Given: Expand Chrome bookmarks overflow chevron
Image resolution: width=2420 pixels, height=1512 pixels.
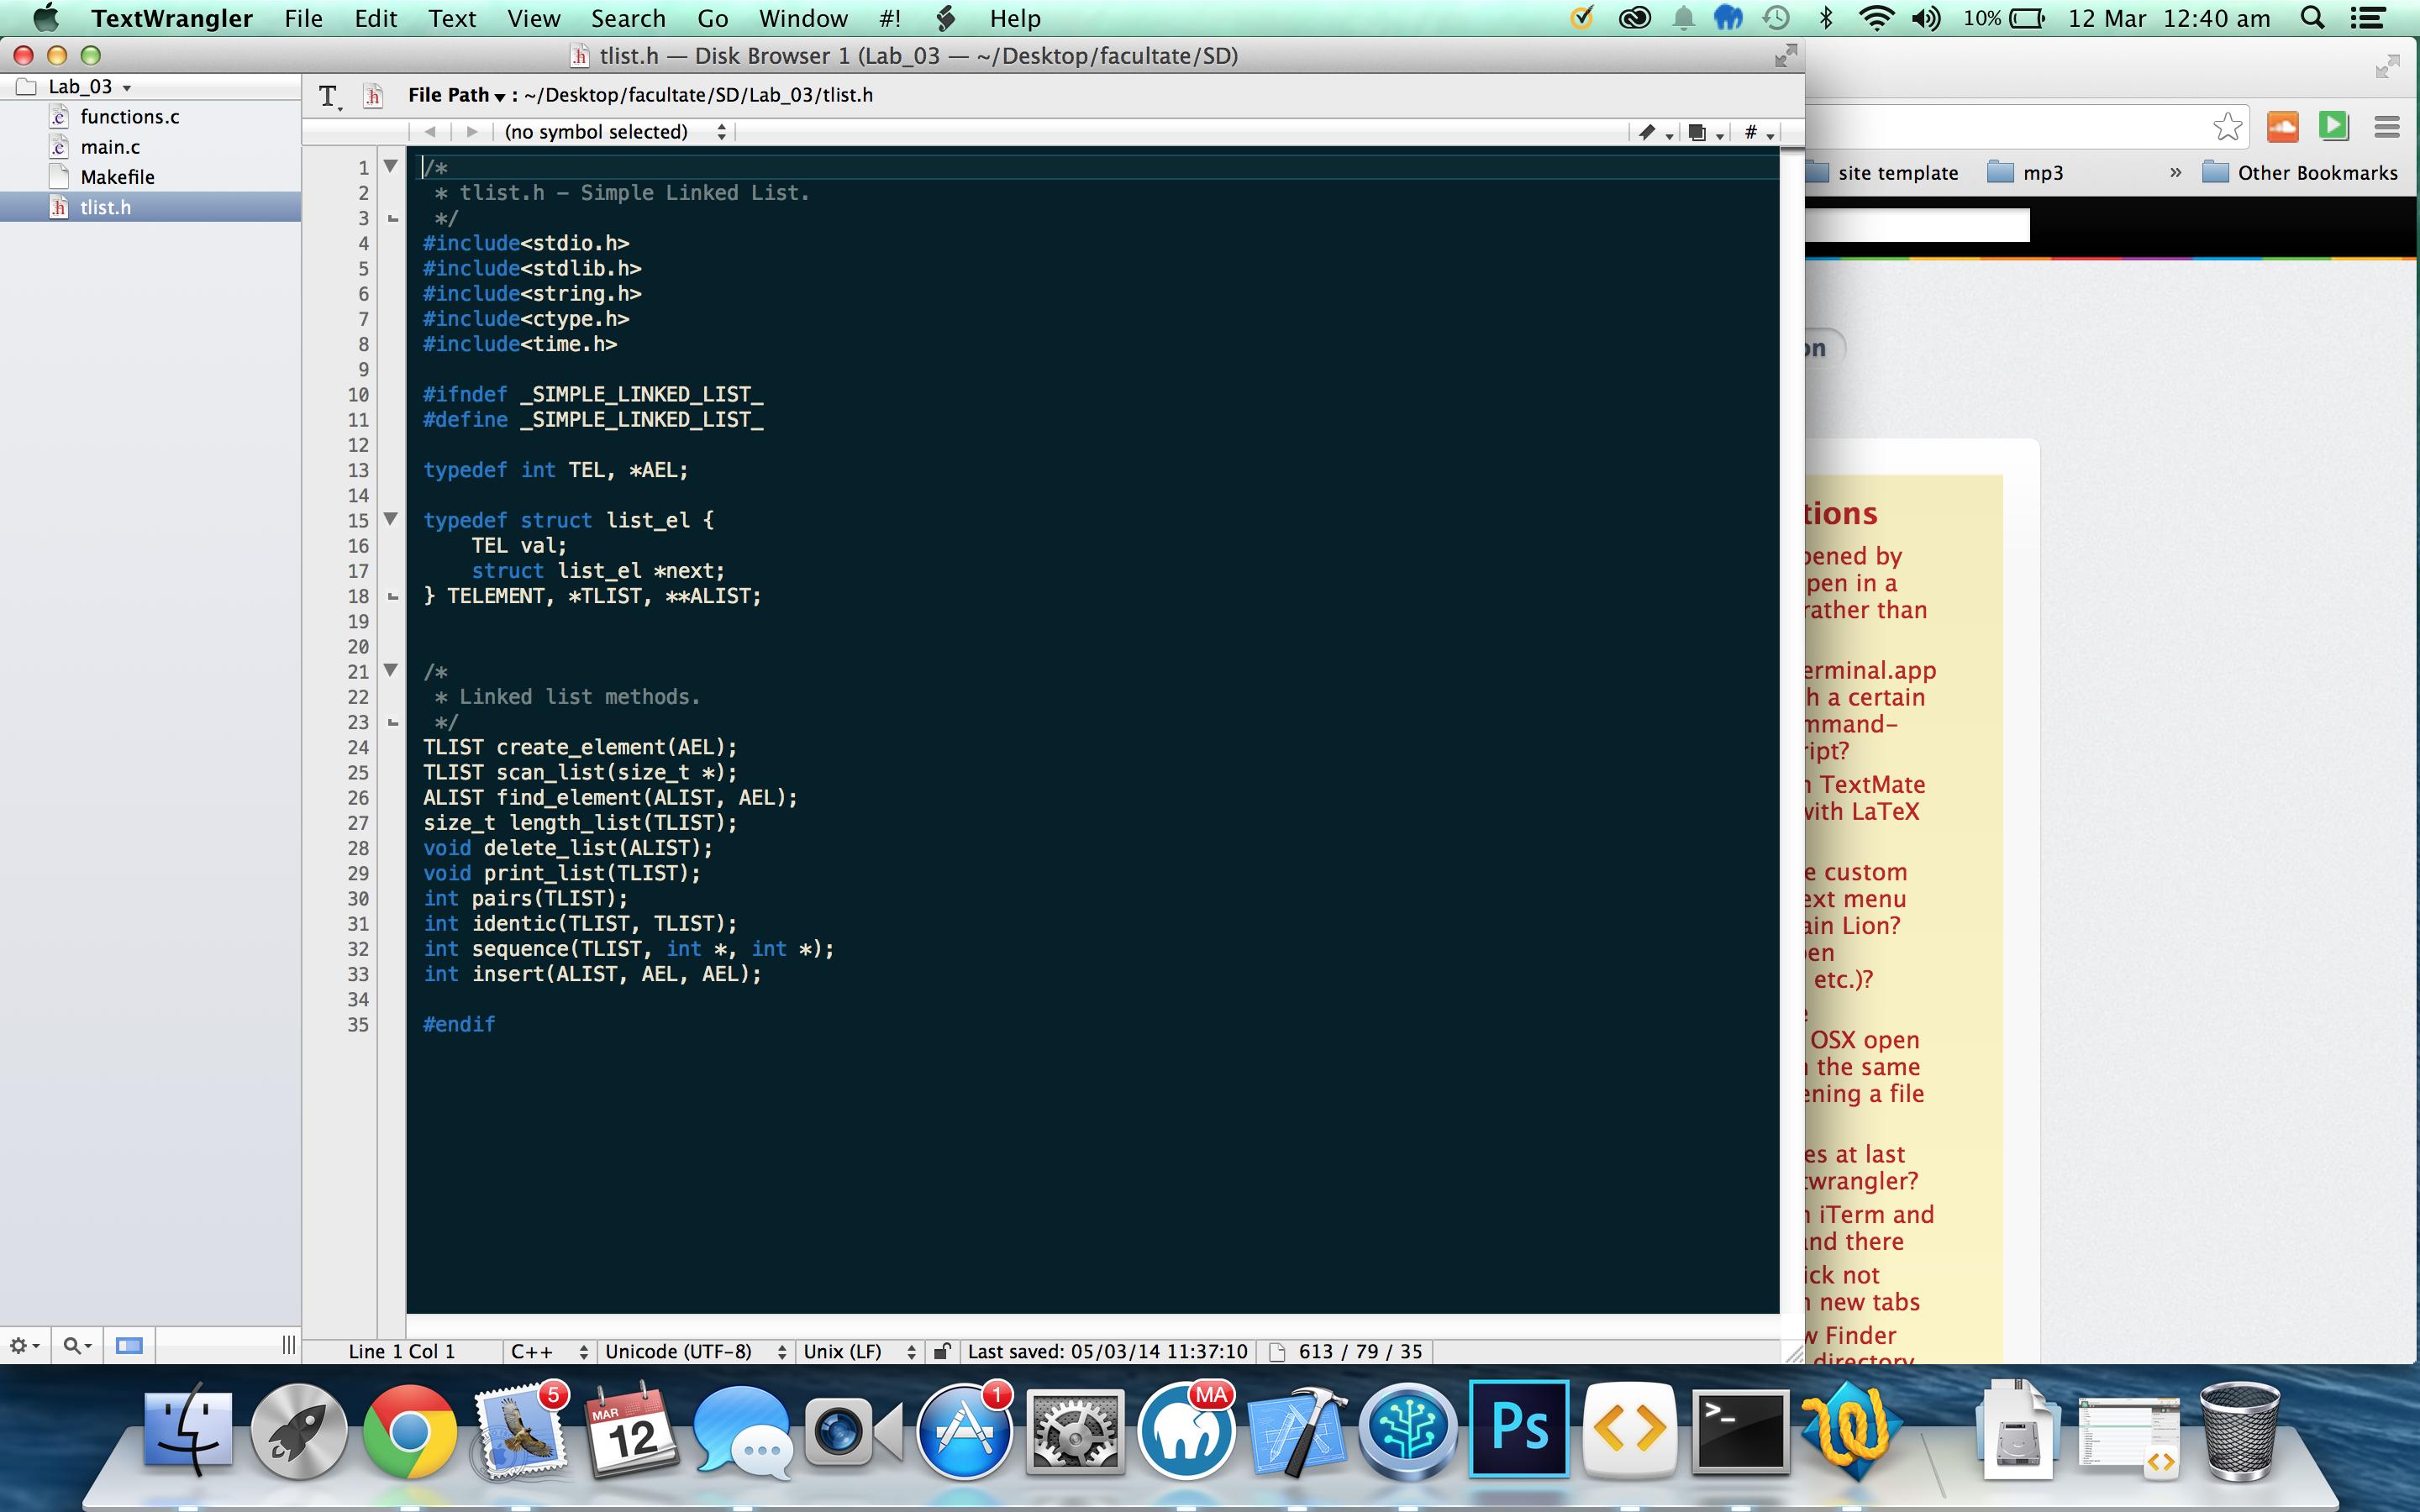Looking at the screenshot, I should (x=2175, y=173).
